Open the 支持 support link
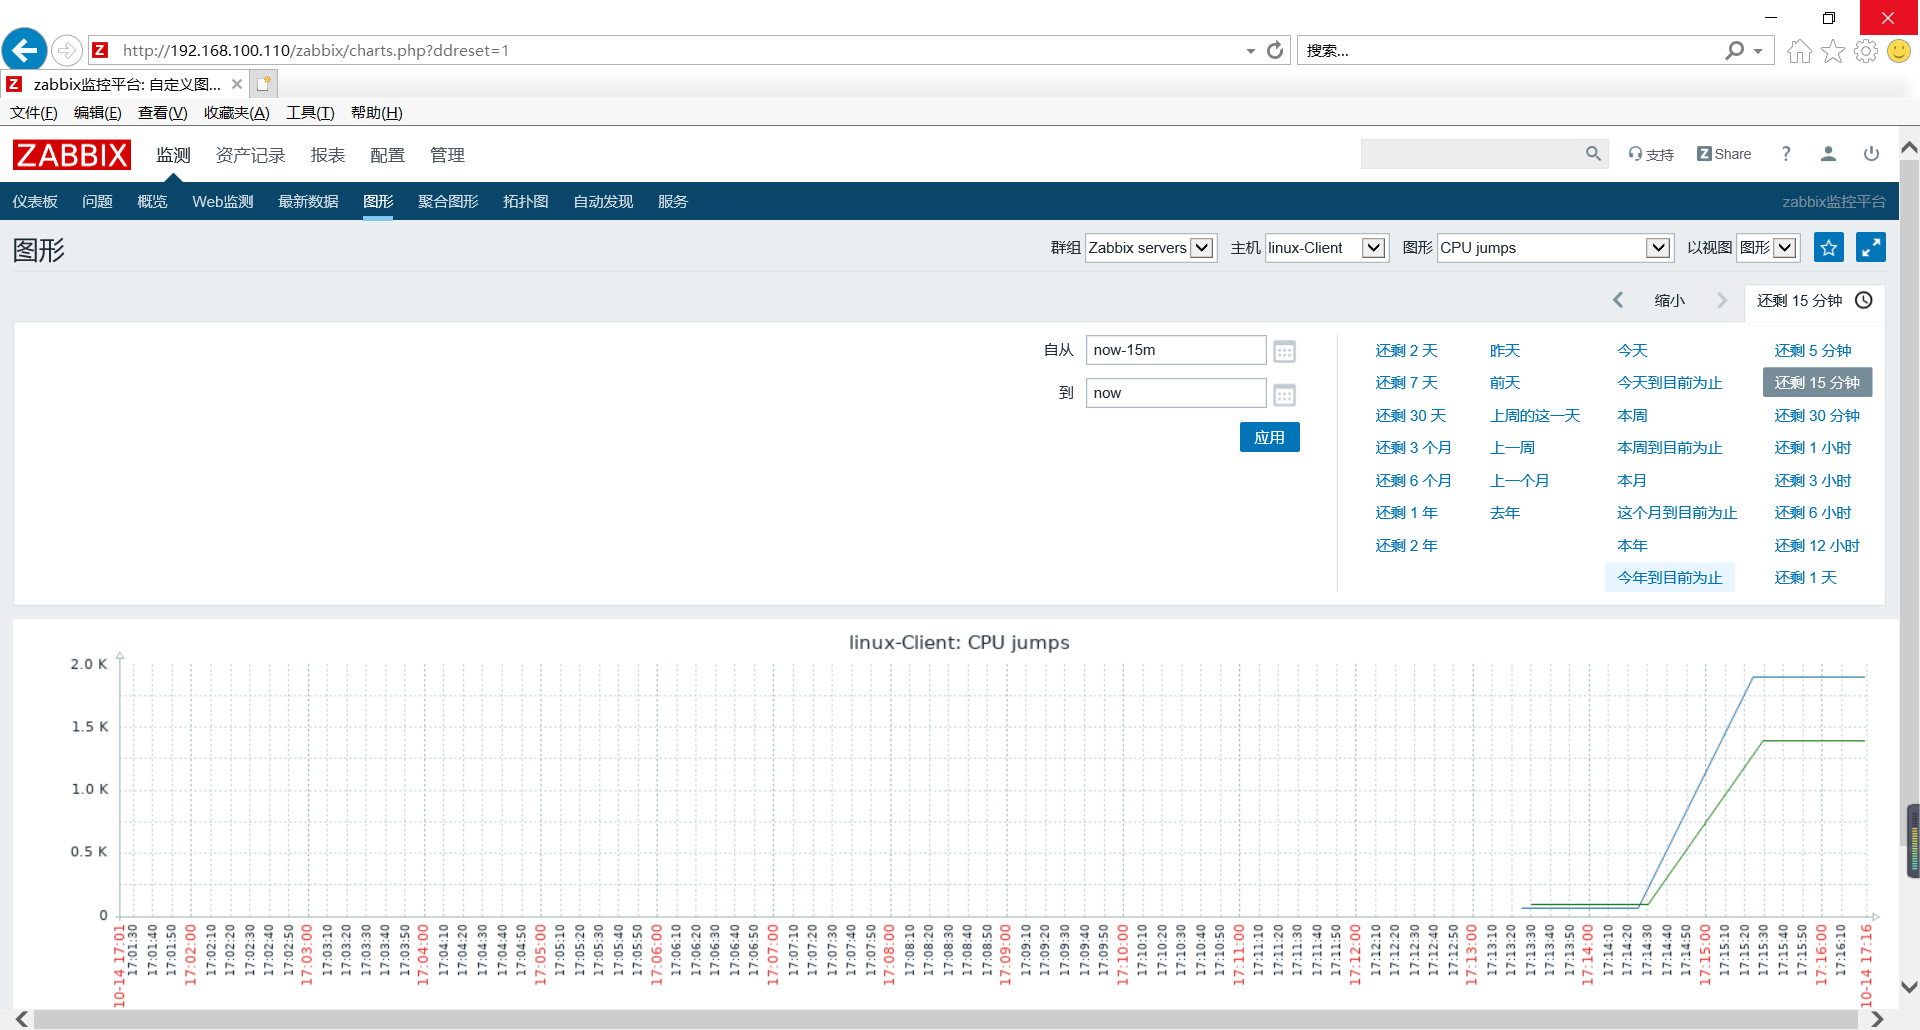Image resolution: width=1920 pixels, height=1030 pixels. (1651, 154)
